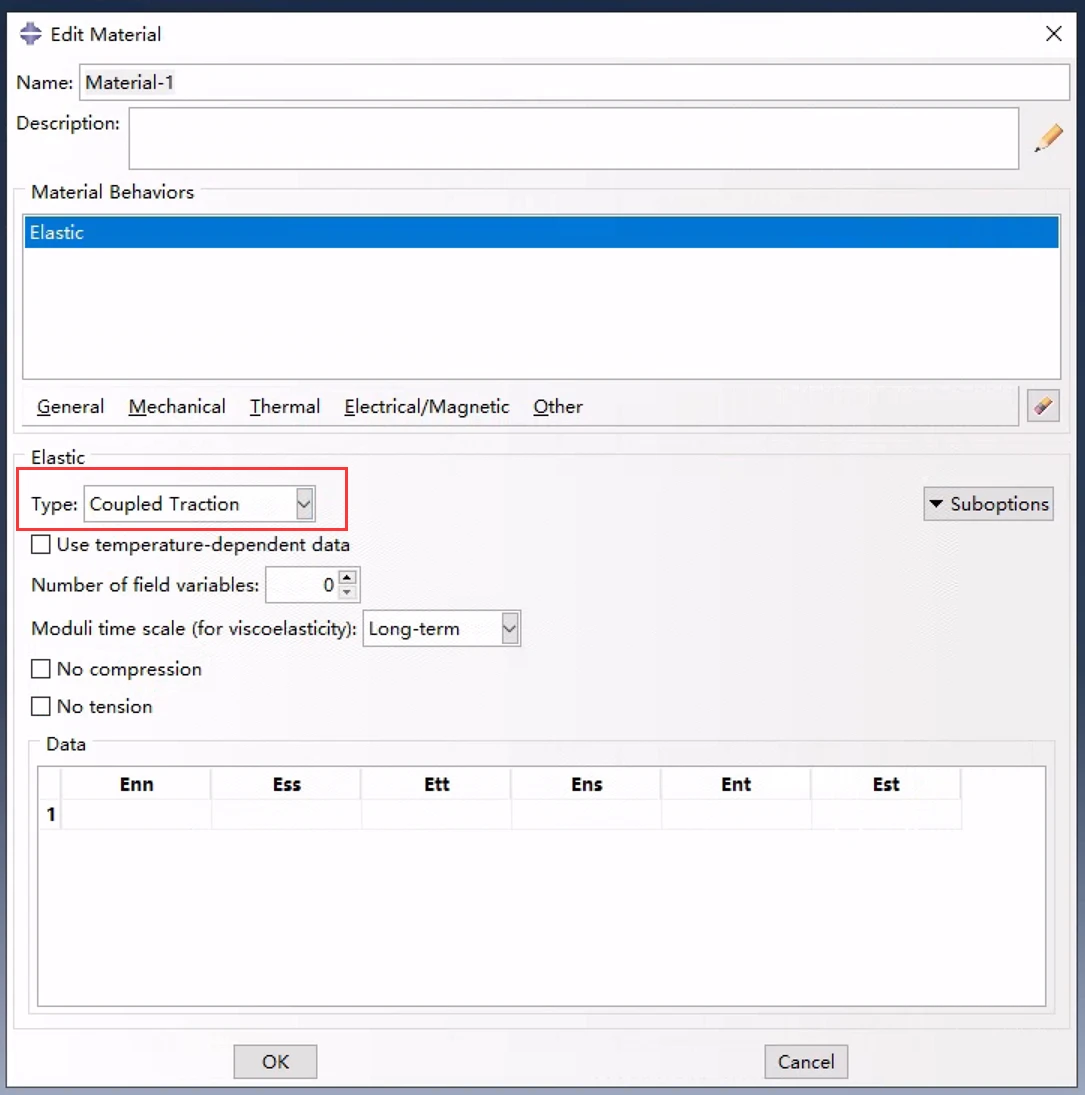Select row 1 header in Data table
The width and height of the screenshot is (1085, 1095).
click(50, 814)
